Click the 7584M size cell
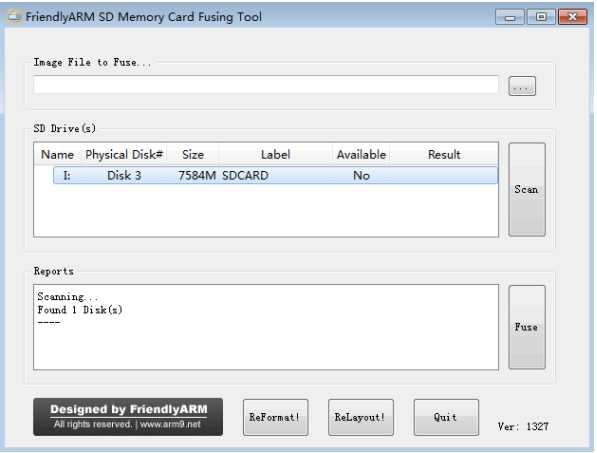Screen dimensions: 597x453 197,175
